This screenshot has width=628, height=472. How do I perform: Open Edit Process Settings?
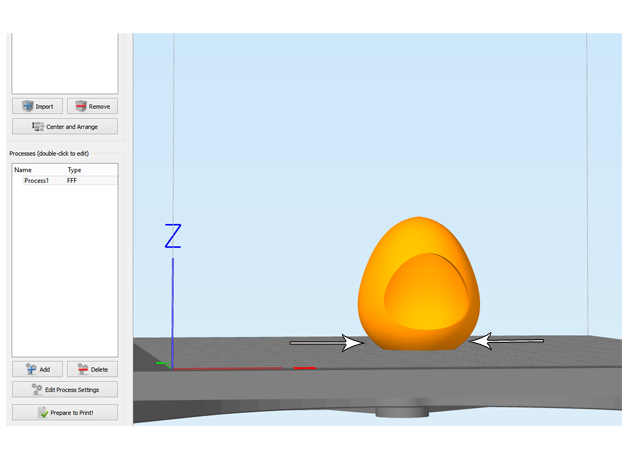[65, 389]
